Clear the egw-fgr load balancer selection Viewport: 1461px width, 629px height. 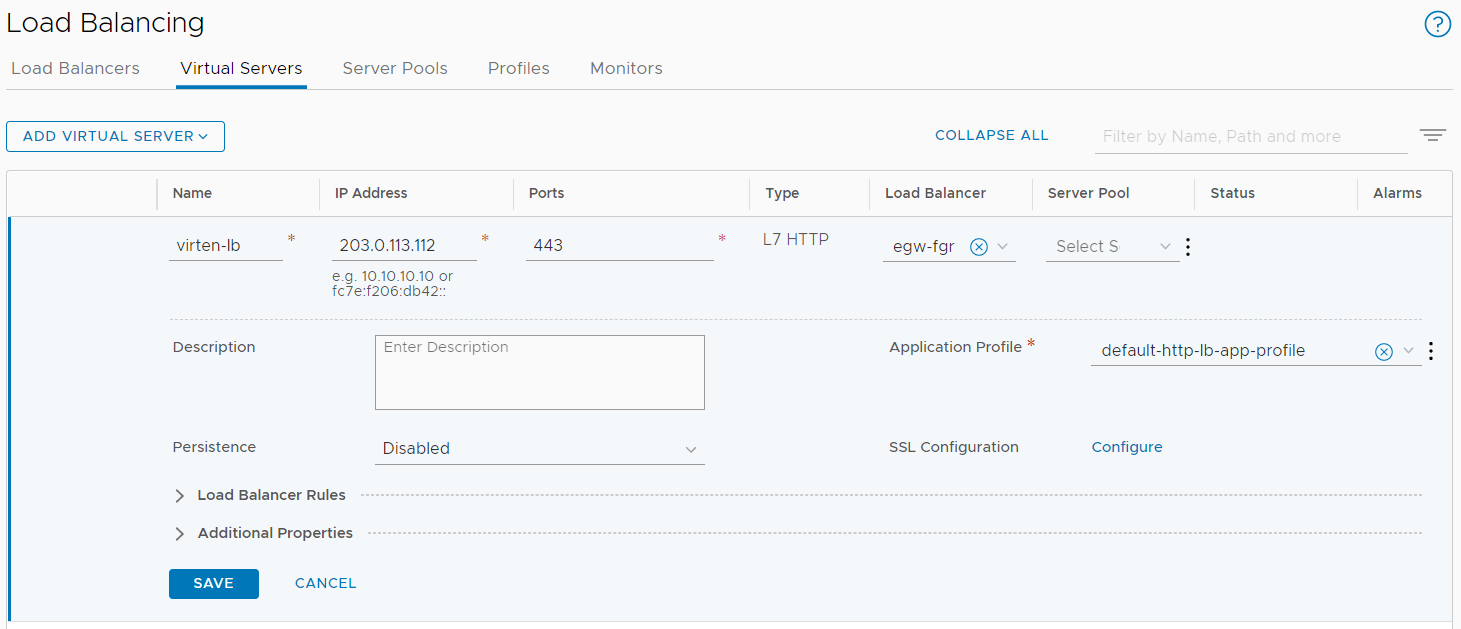979,246
